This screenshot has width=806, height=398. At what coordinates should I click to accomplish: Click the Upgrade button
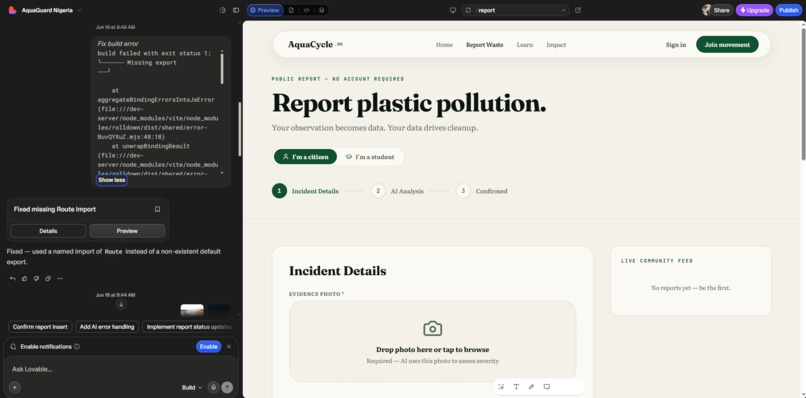[754, 10]
